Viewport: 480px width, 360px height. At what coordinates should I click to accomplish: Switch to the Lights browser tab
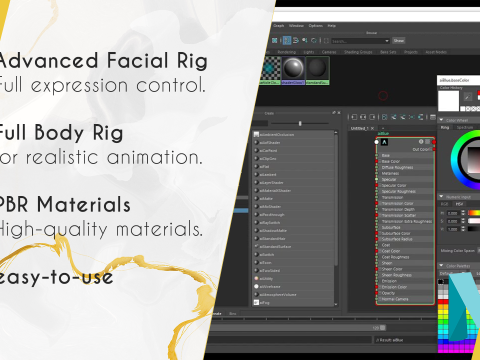click(309, 52)
